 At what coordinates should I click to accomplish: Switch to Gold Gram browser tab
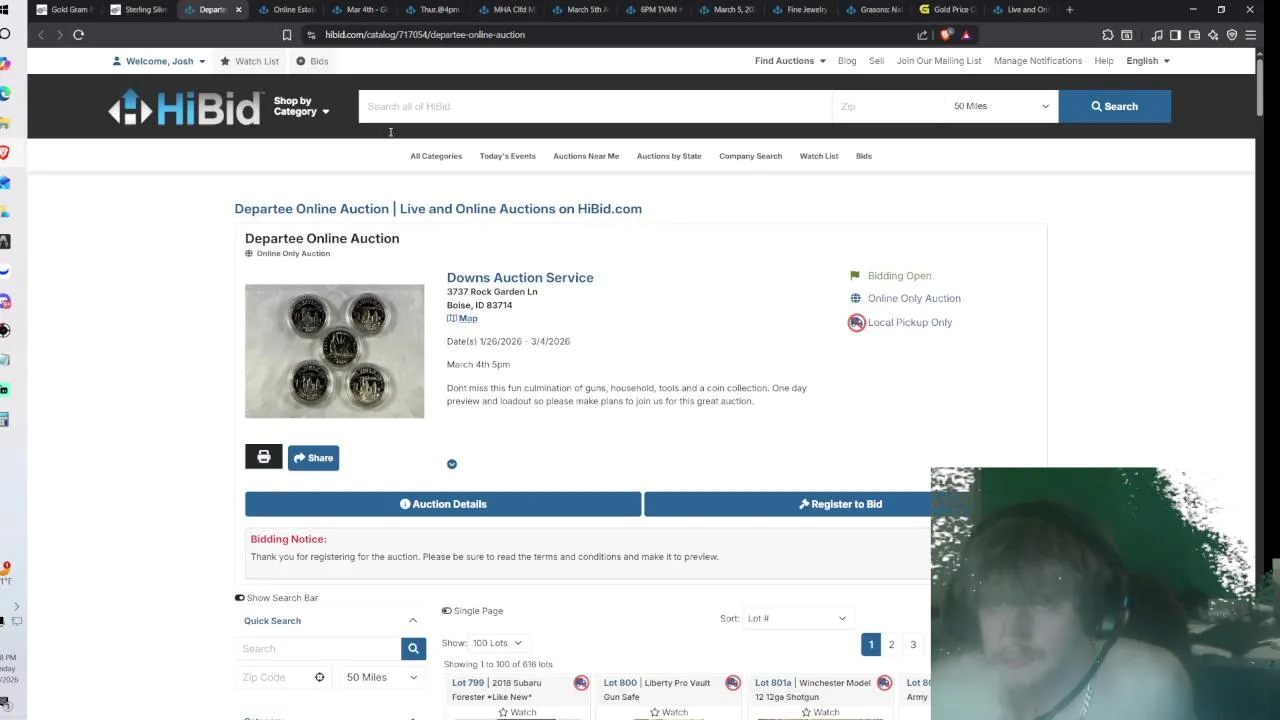click(x=66, y=10)
